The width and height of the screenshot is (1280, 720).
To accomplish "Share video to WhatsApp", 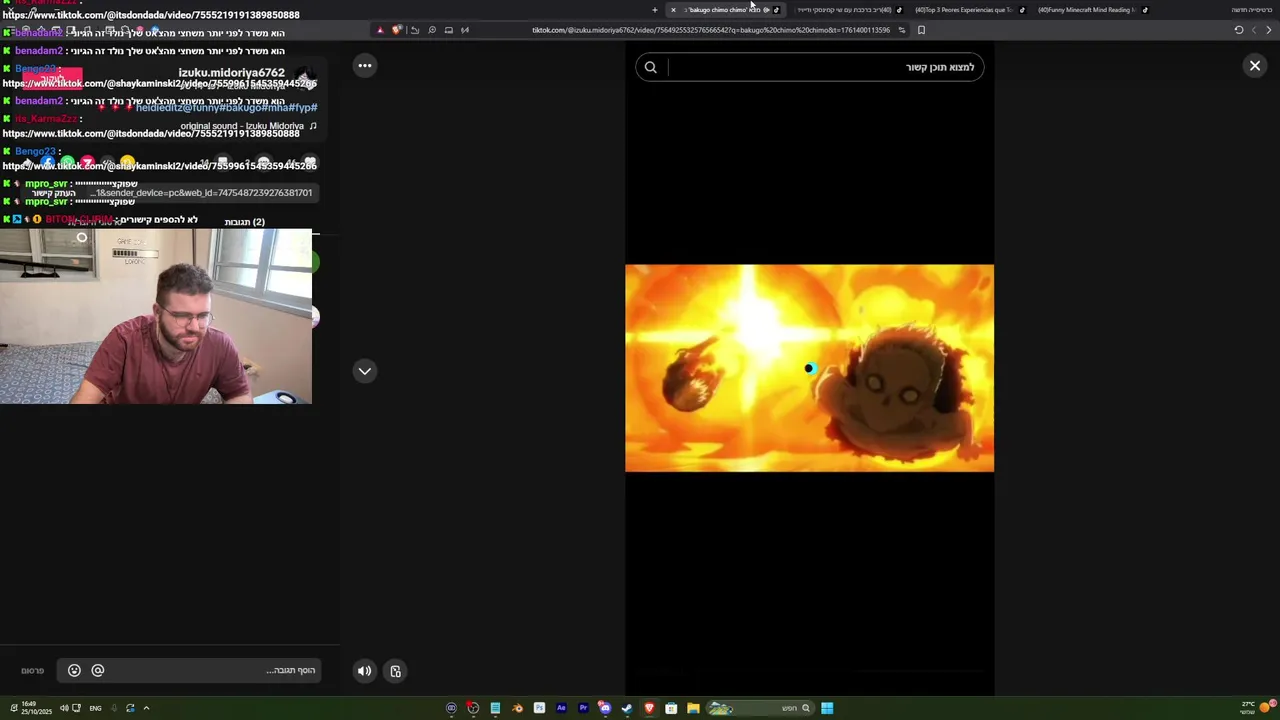I will 67,162.
